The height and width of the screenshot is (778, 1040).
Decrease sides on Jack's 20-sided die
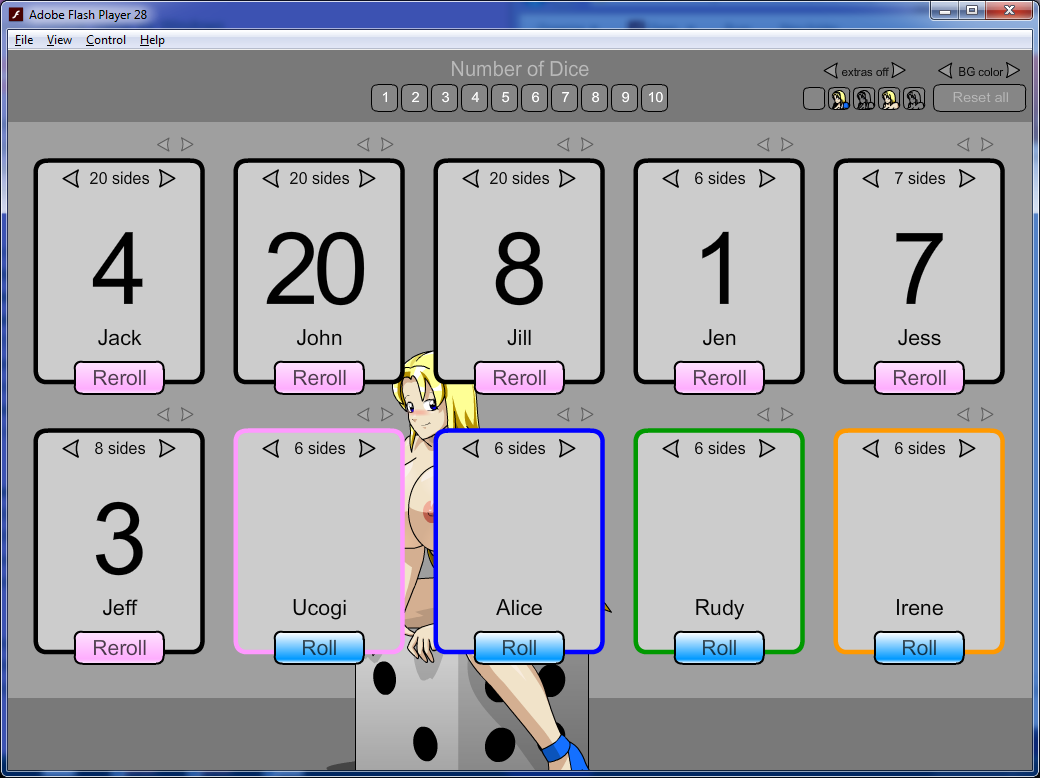click(71, 178)
